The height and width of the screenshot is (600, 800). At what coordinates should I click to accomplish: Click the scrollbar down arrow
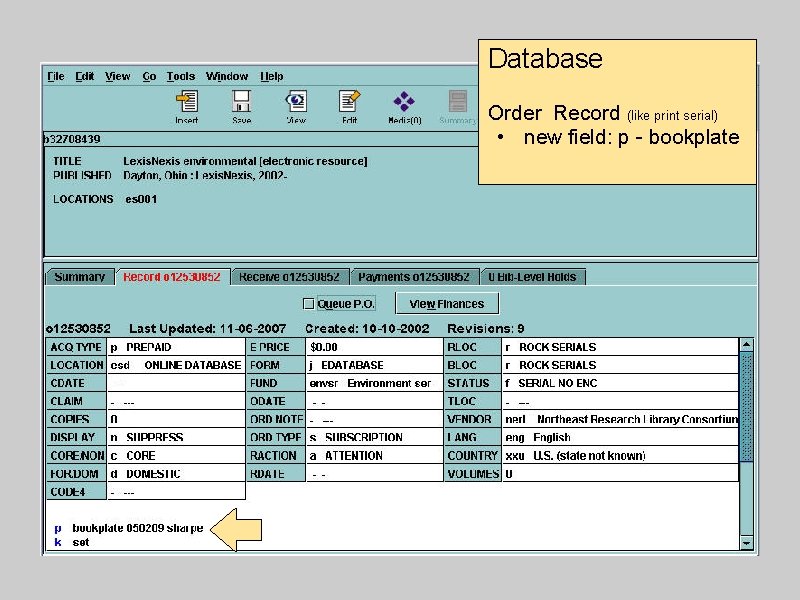[746, 543]
